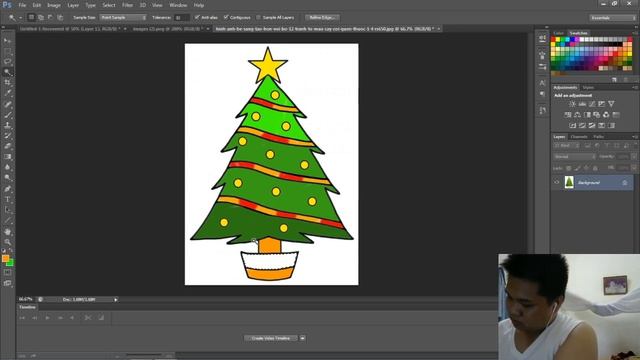Change screen mode icon at toolbox bottom
640x360 pixels.
(x=7, y=283)
